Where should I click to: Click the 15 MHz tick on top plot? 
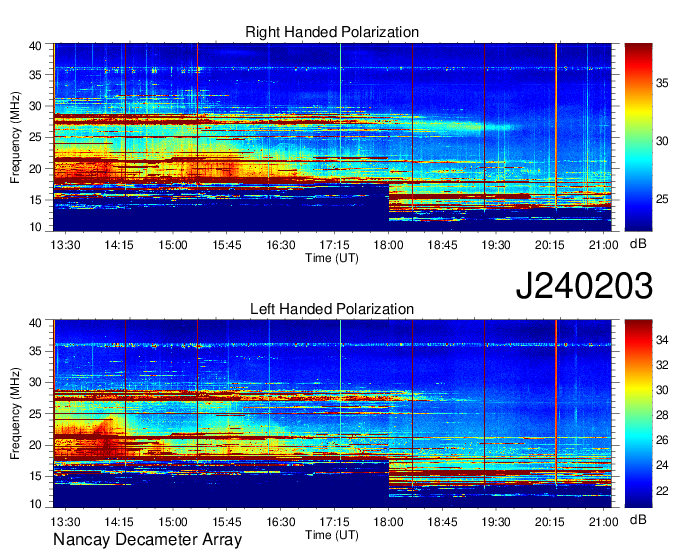pos(35,200)
